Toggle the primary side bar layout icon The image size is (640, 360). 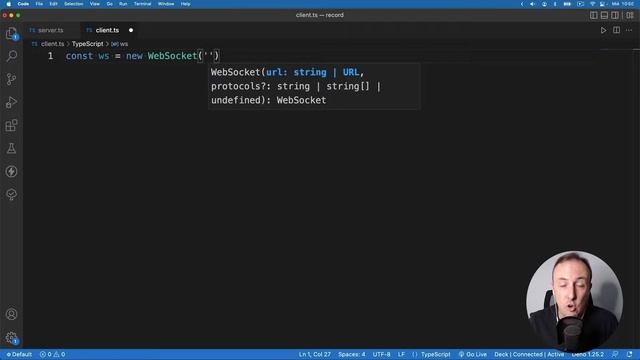point(593,15)
